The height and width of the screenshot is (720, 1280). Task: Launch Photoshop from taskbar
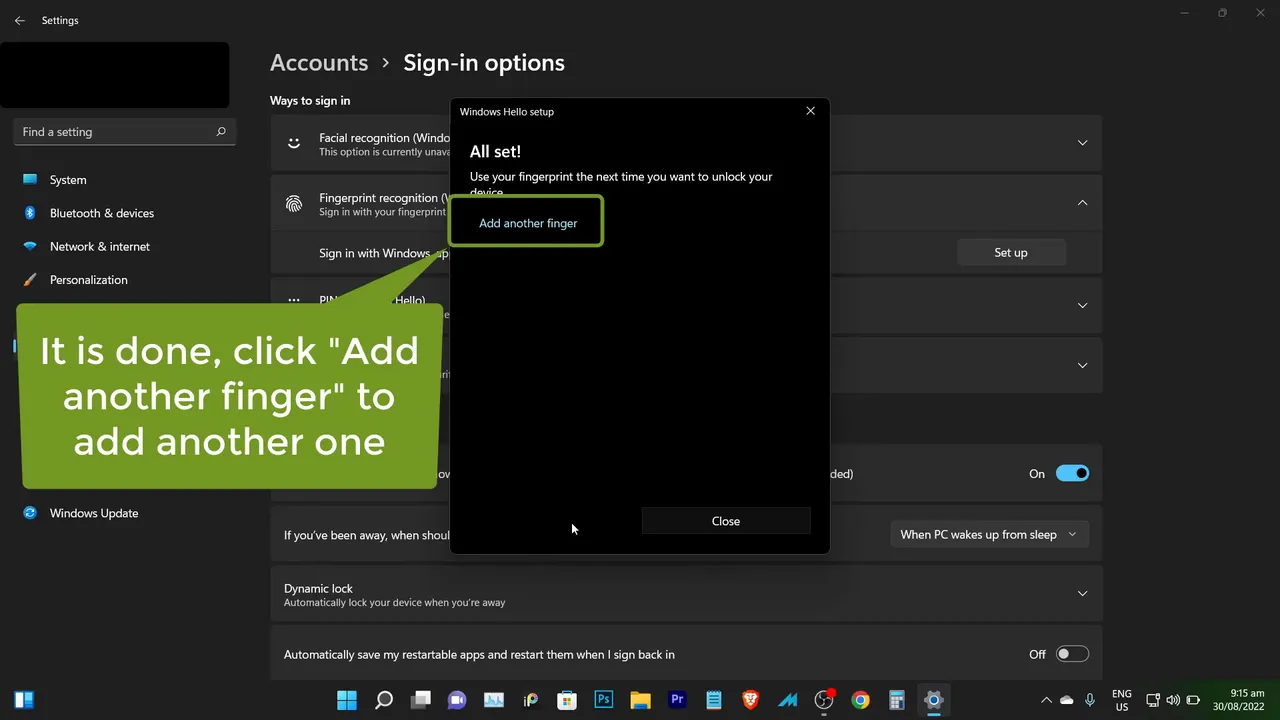[x=604, y=700]
